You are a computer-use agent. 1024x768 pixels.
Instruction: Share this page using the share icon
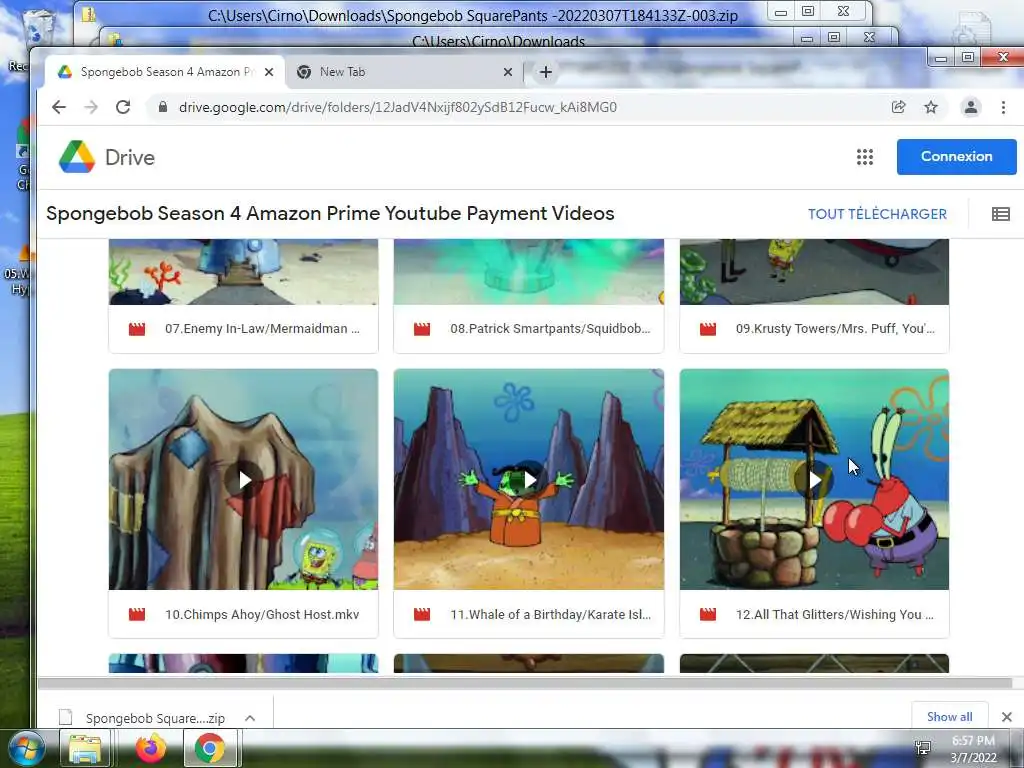click(899, 107)
